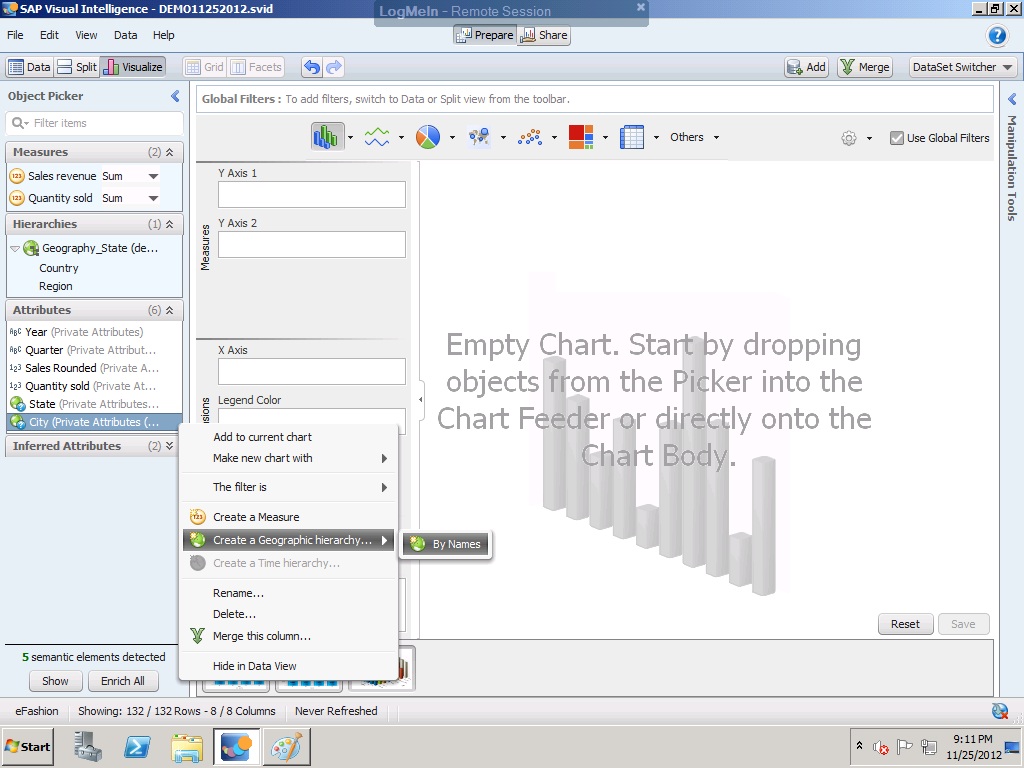1024x768 pixels.
Task: Expand the Inferred Attributes section
Action: click(x=169, y=446)
